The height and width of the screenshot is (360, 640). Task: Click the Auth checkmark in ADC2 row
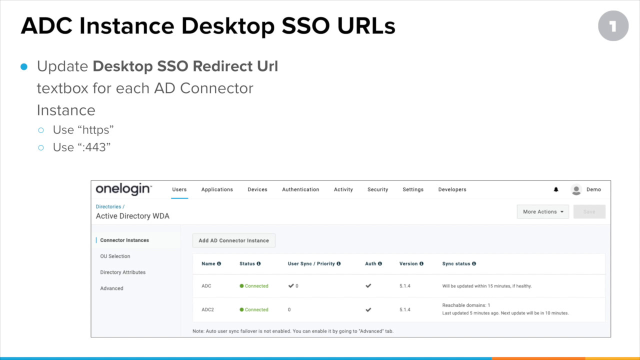pyautogui.click(x=368, y=310)
